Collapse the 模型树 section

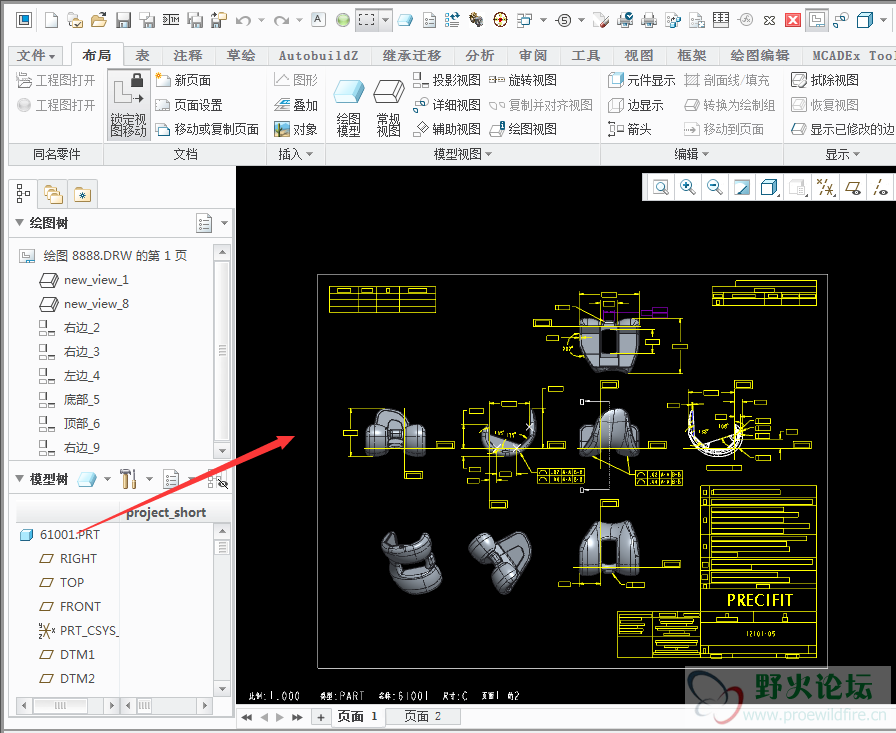point(19,478)
